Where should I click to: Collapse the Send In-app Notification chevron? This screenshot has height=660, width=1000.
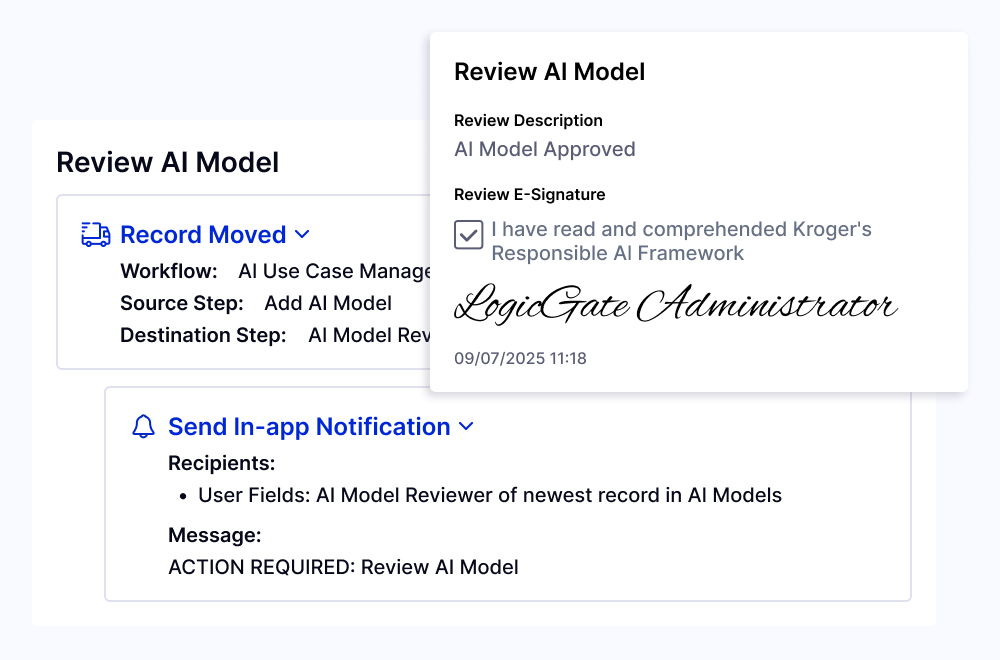point(466,426)
